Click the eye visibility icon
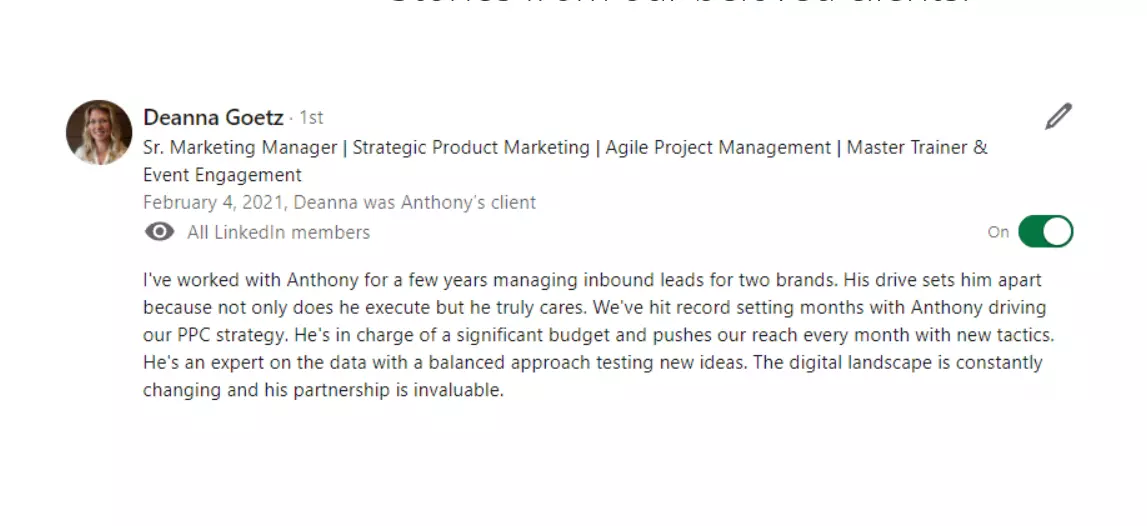The image size is (1147, 526). [159, 232]
